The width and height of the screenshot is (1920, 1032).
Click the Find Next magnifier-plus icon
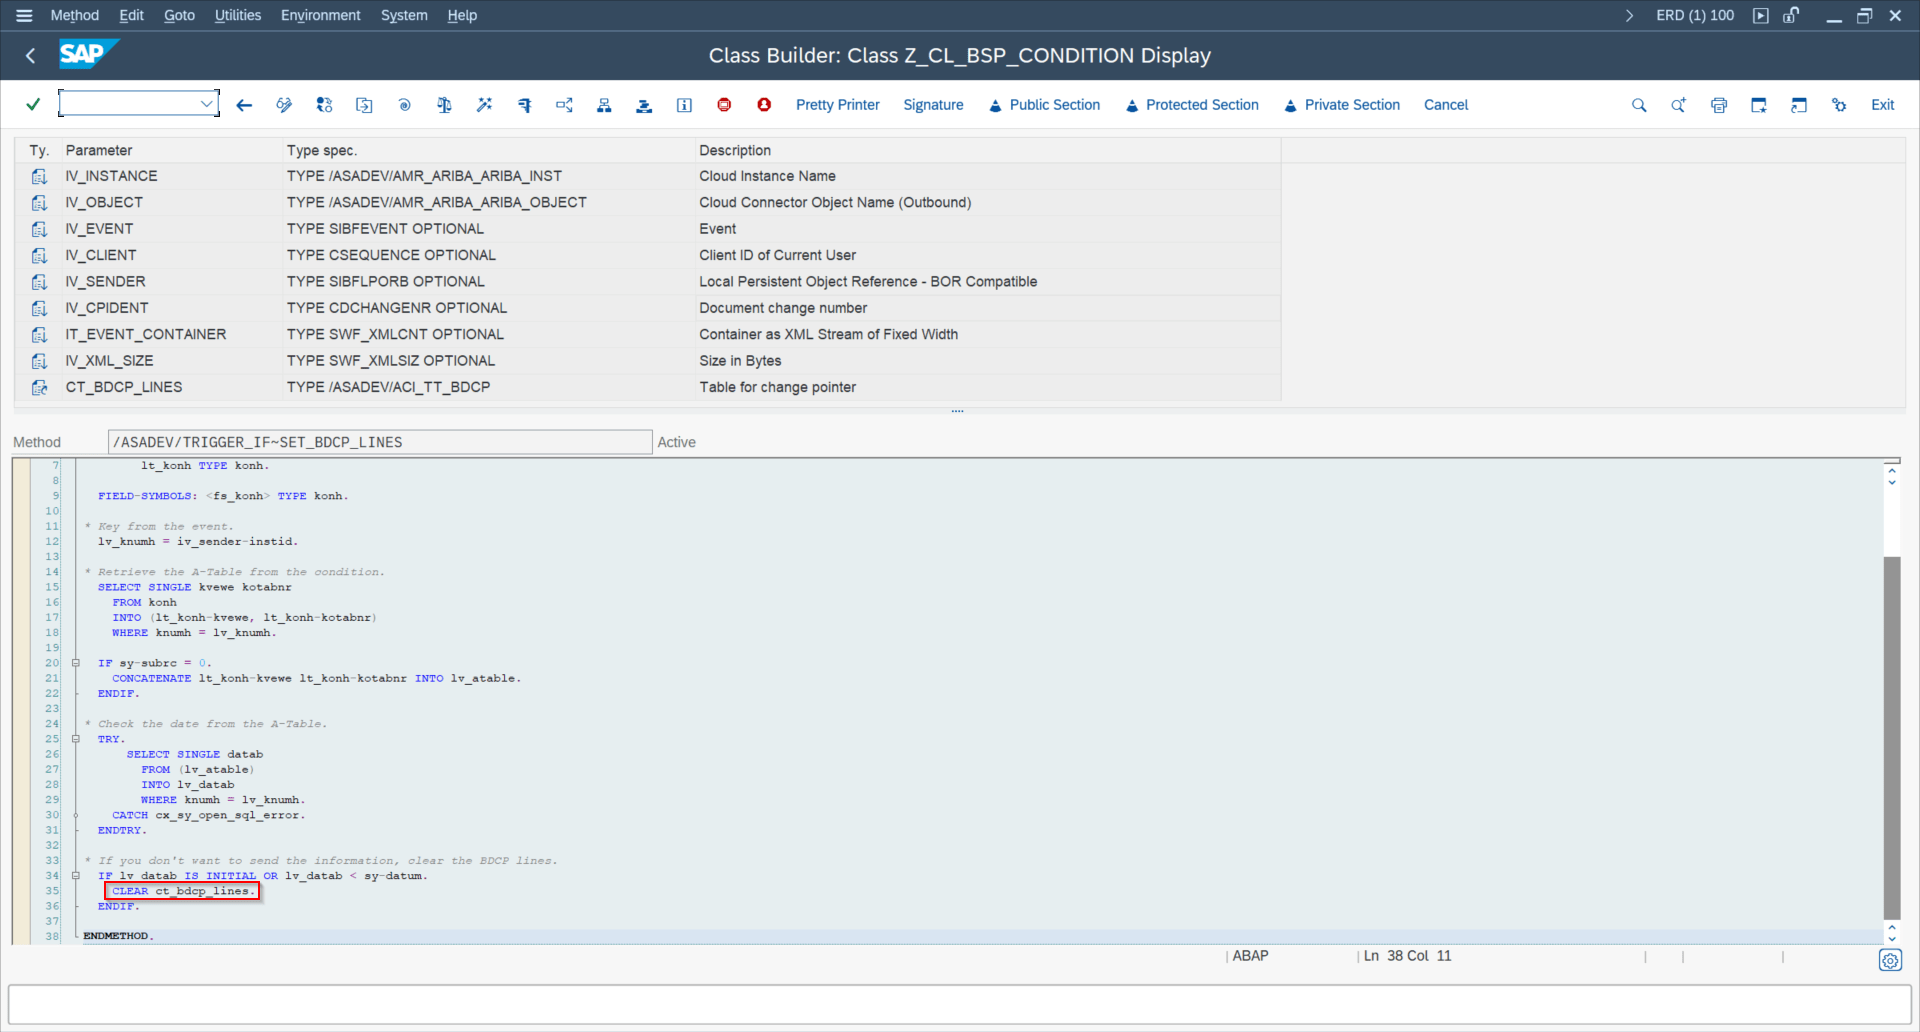[x=1679, y=105]
